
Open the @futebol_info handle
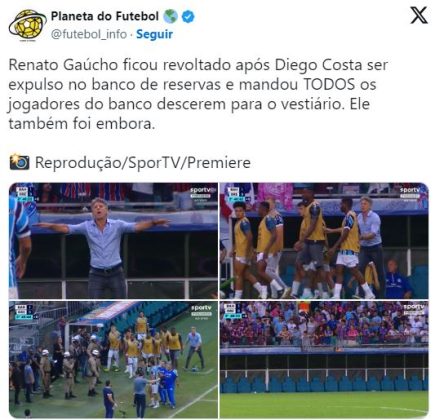(89, 34)
